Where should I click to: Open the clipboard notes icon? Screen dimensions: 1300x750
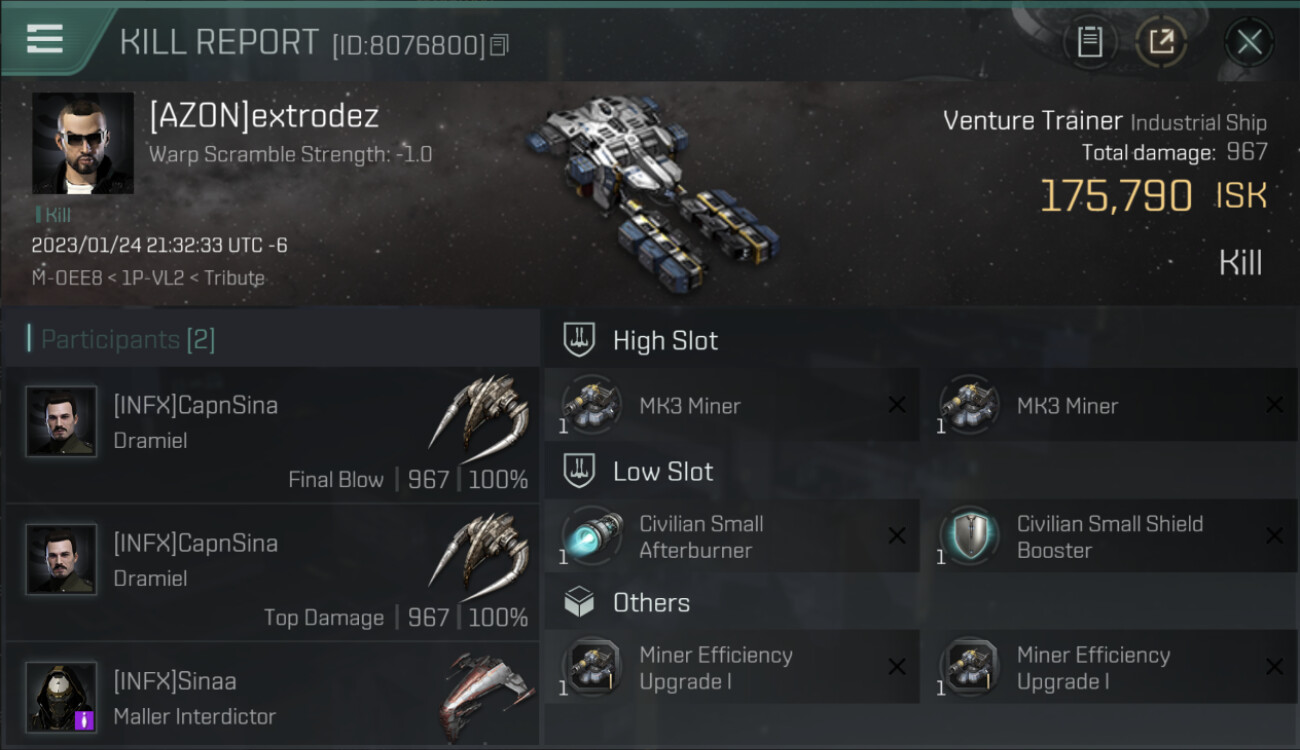point(1090,42)
